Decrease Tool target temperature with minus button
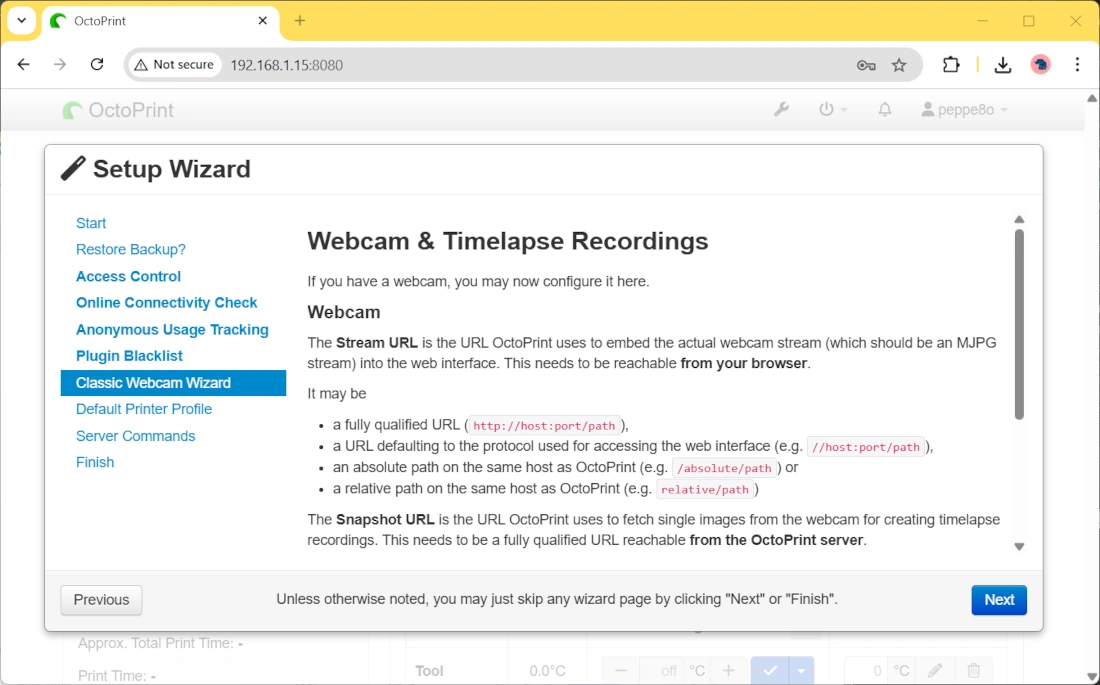Viewport: 1100px width, 685px height. point(621,671)
